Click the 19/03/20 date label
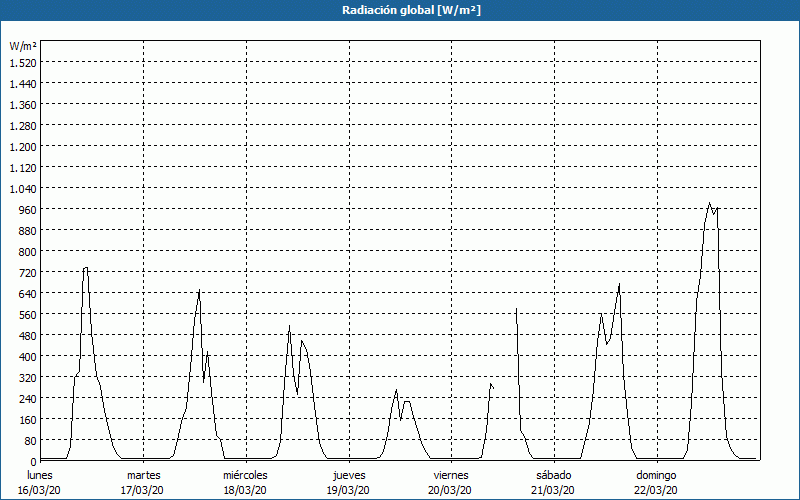800x500 pixels. tap(348, 490)
